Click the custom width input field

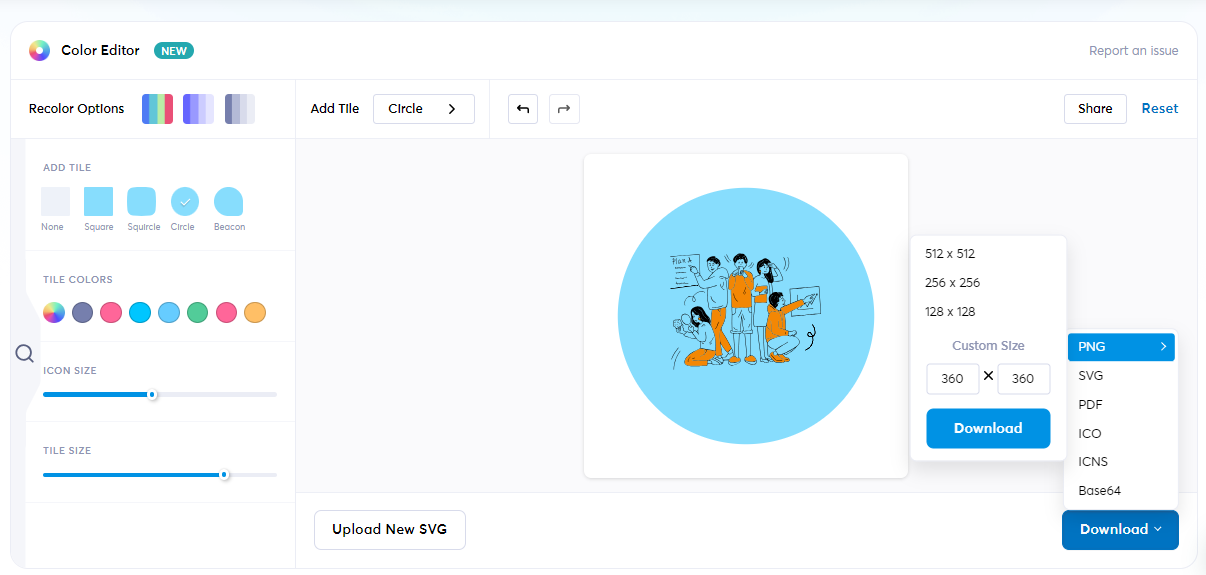[953, 379]
